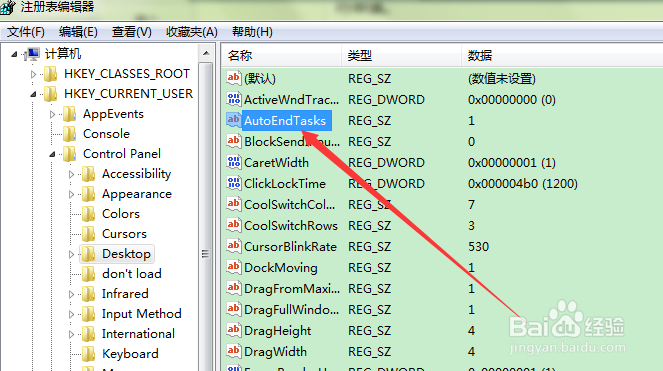This screenshot has width=663, height=371.
Task: Expand the International node arrow
Action: [71, 334]
